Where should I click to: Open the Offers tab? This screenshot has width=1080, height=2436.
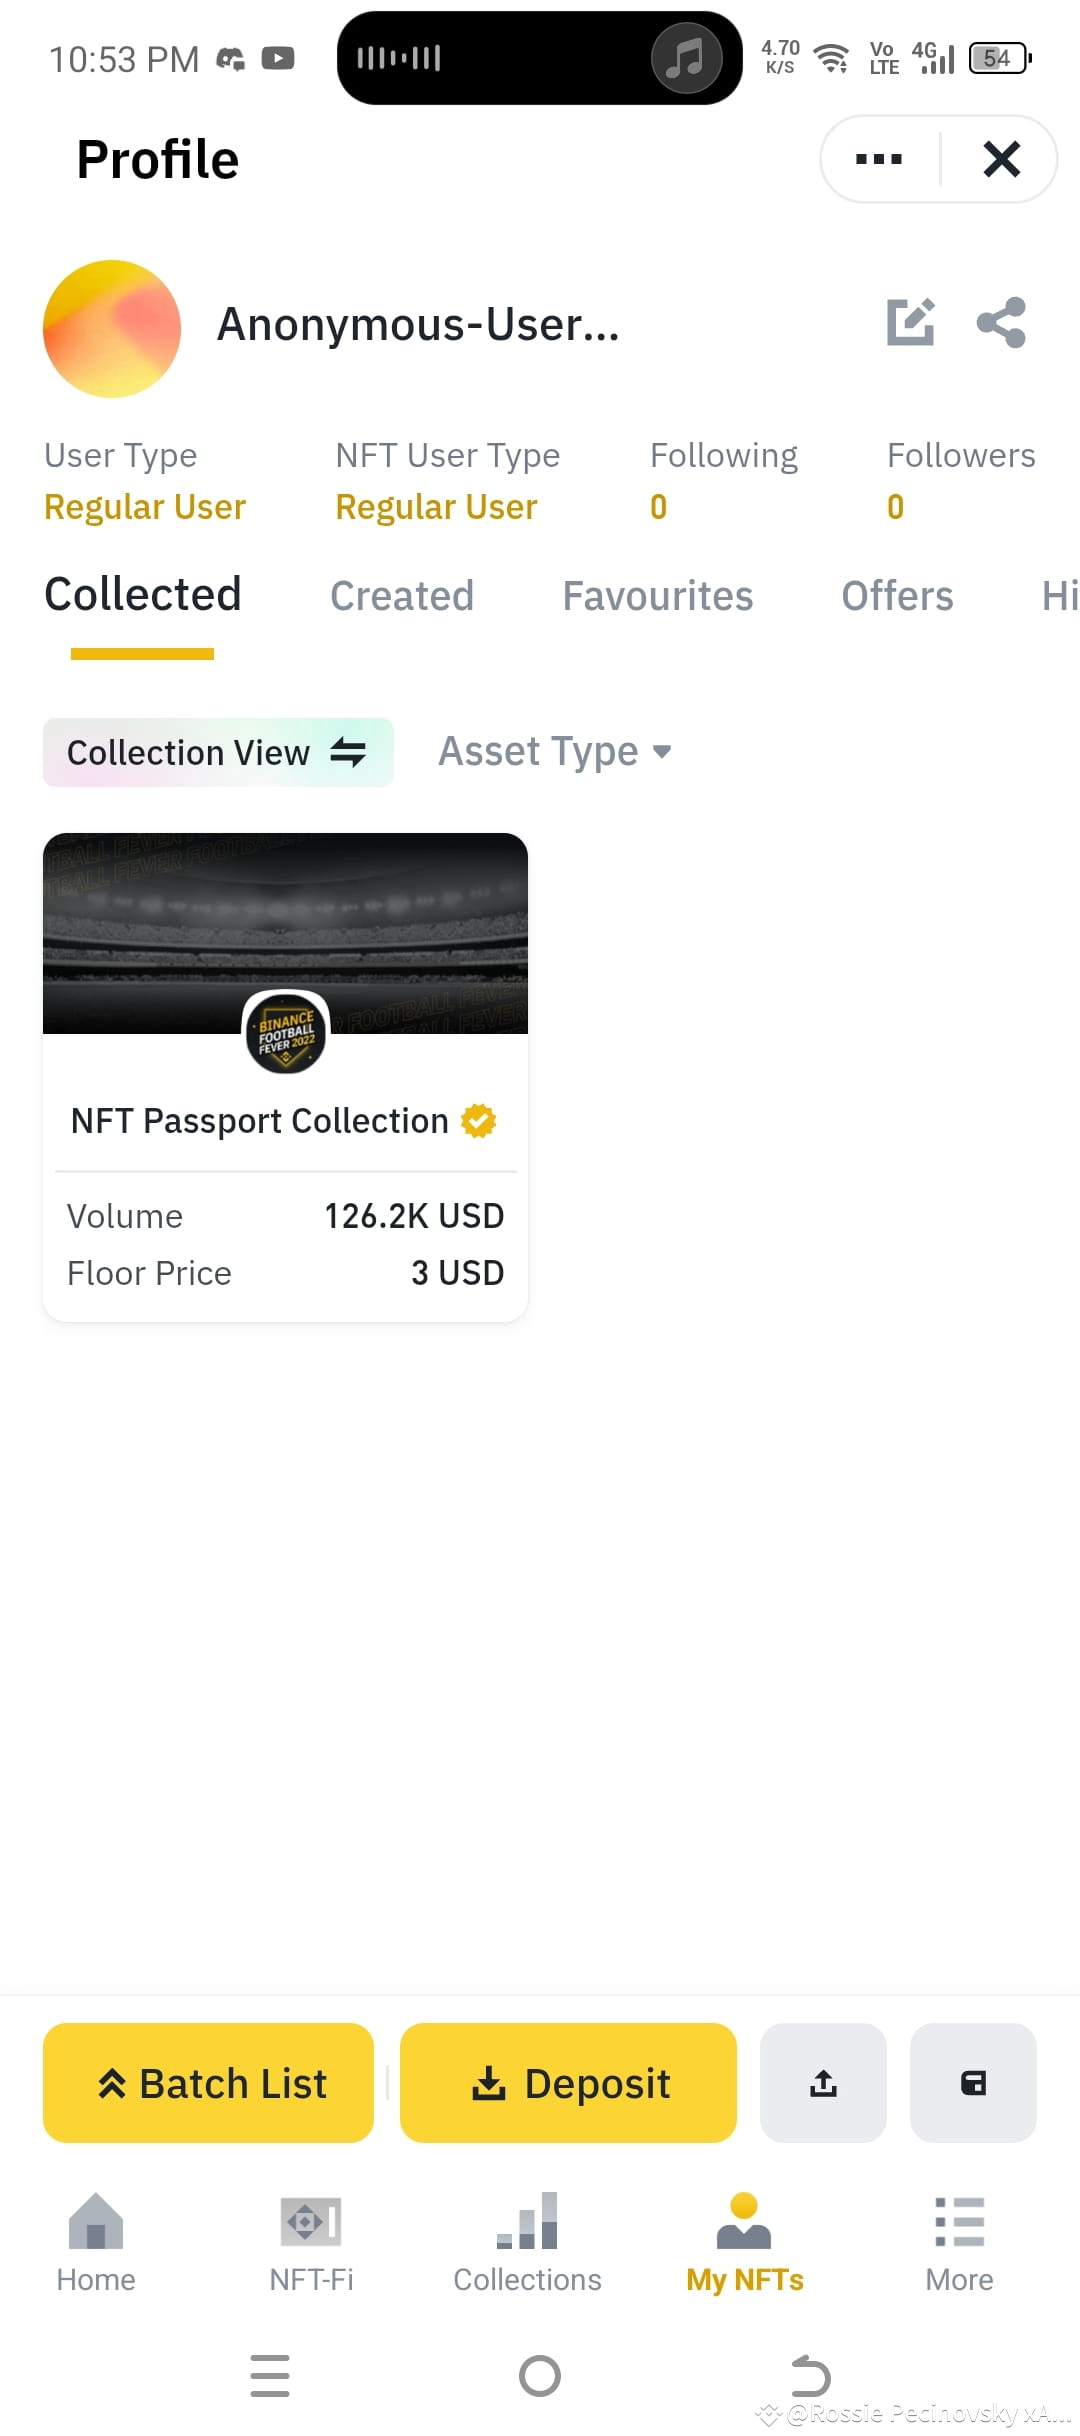898,596
